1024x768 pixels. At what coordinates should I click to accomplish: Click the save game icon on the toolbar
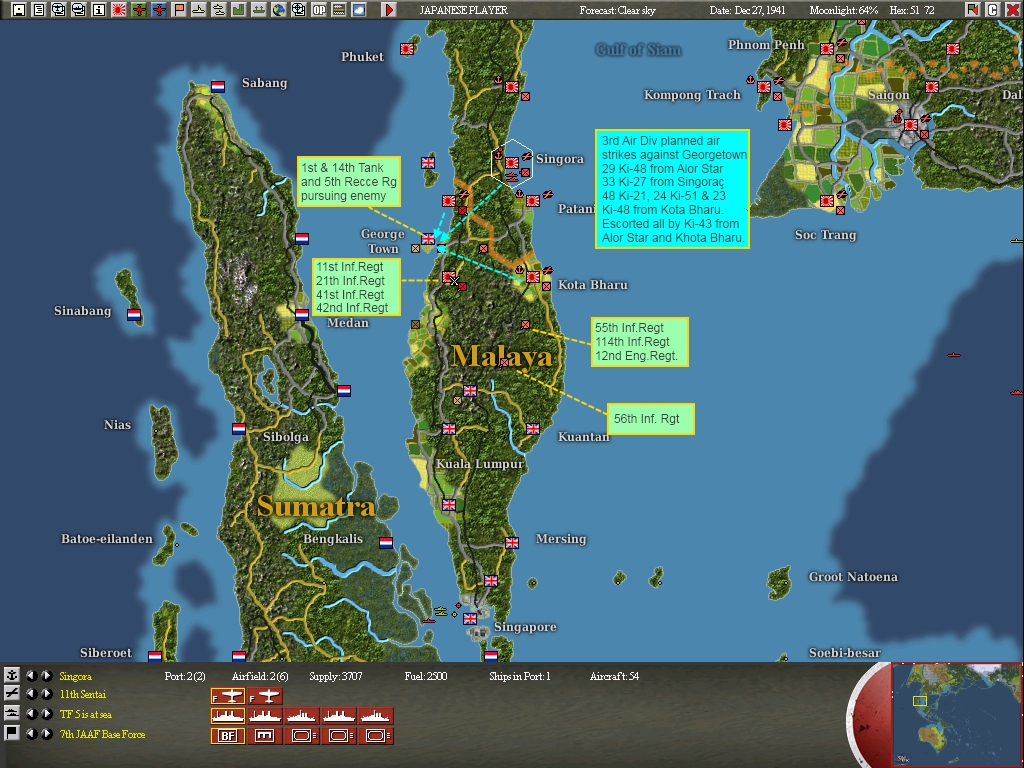point(19,9)
